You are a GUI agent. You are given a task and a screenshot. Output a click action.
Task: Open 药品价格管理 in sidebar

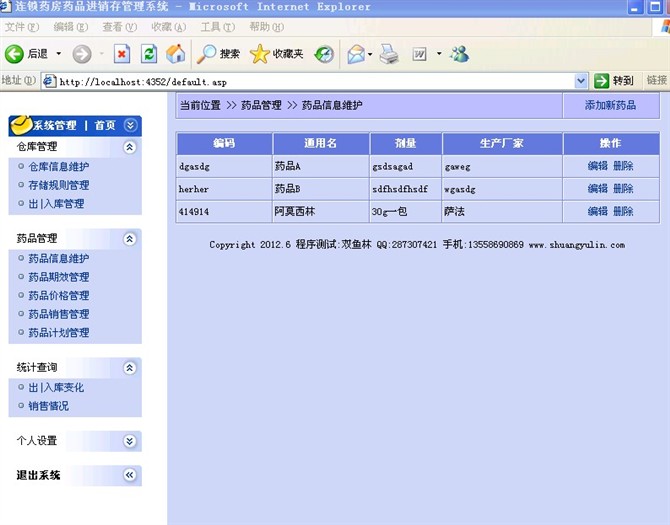(59, 296)
